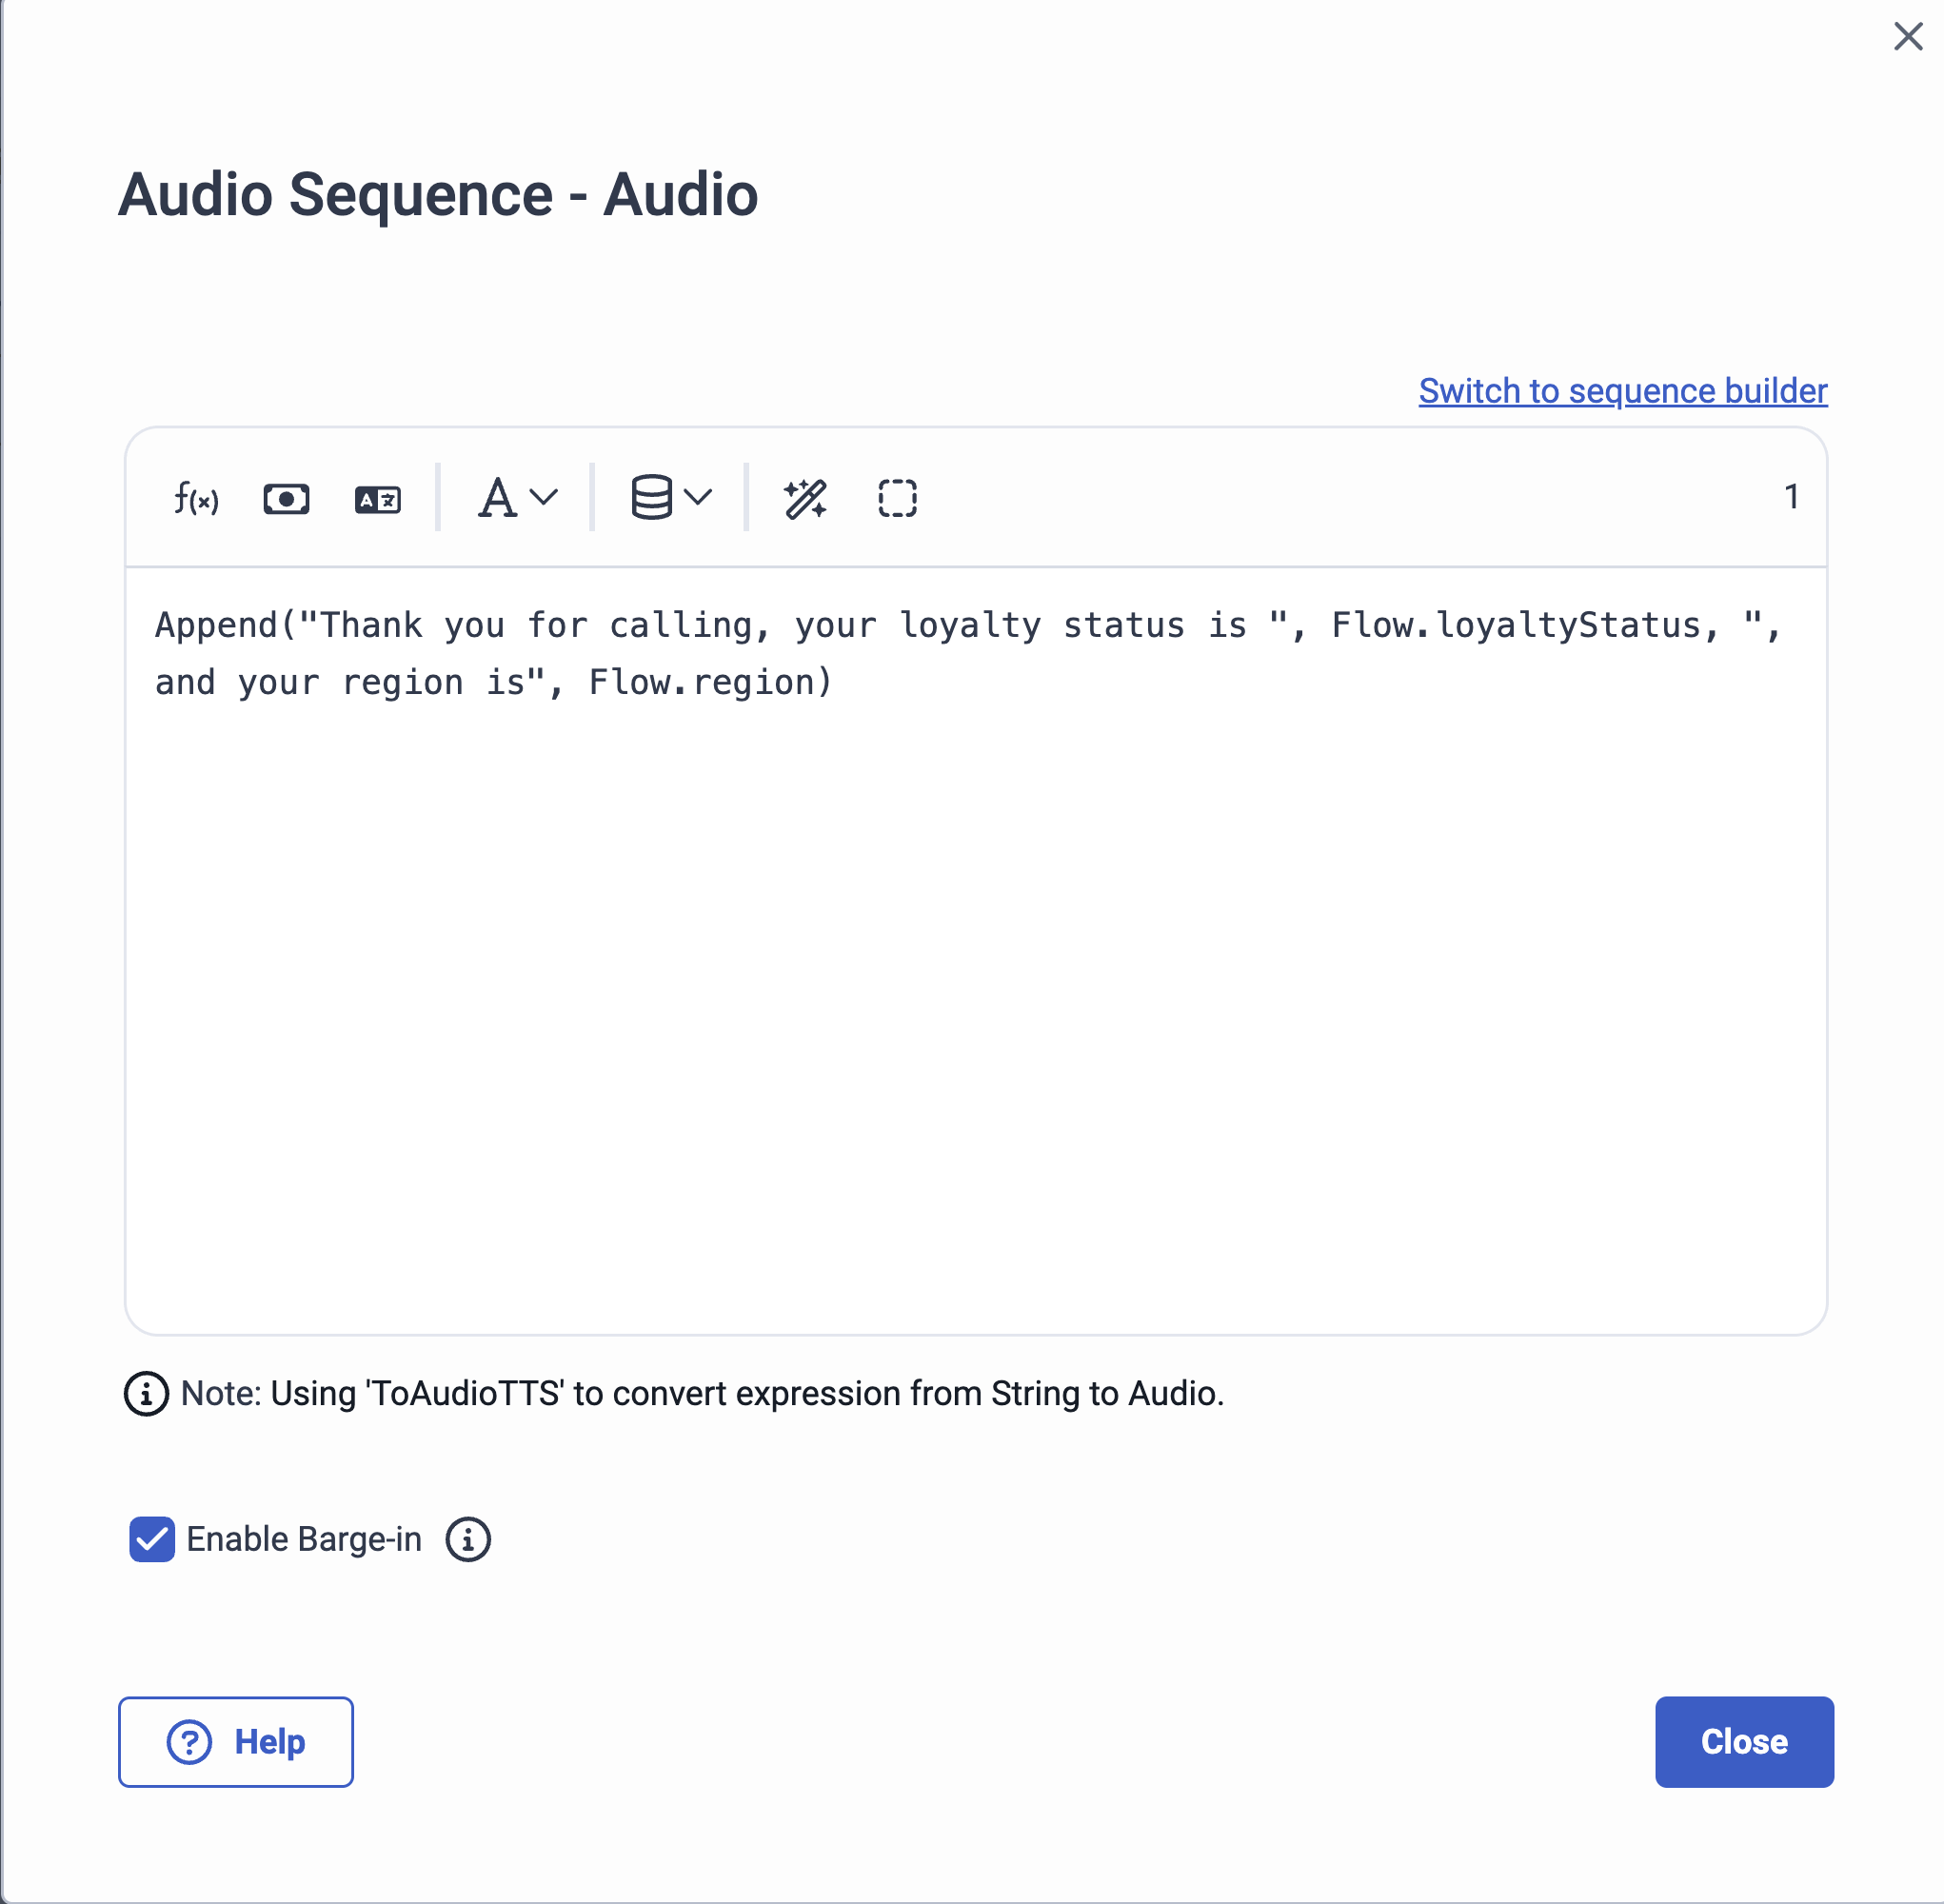Click the Enable Barge-in label text
Image resolution: width=1944 pixels, height=1904 pixels.
pos(304,1539)
